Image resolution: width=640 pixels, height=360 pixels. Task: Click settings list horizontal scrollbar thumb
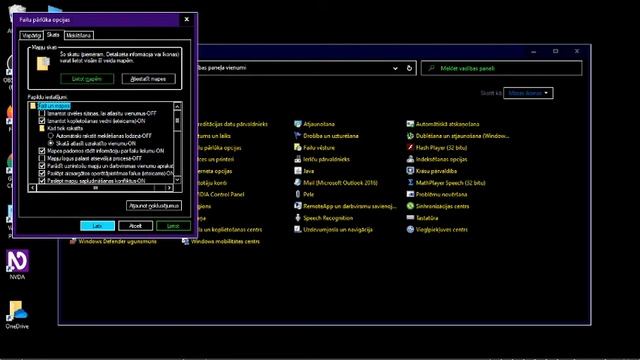[96, 188]
